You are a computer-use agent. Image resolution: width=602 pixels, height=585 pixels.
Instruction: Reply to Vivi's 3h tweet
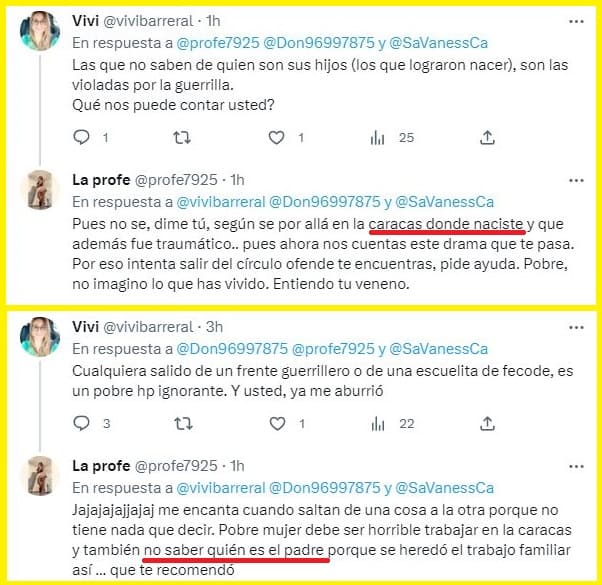coord(81,423)
